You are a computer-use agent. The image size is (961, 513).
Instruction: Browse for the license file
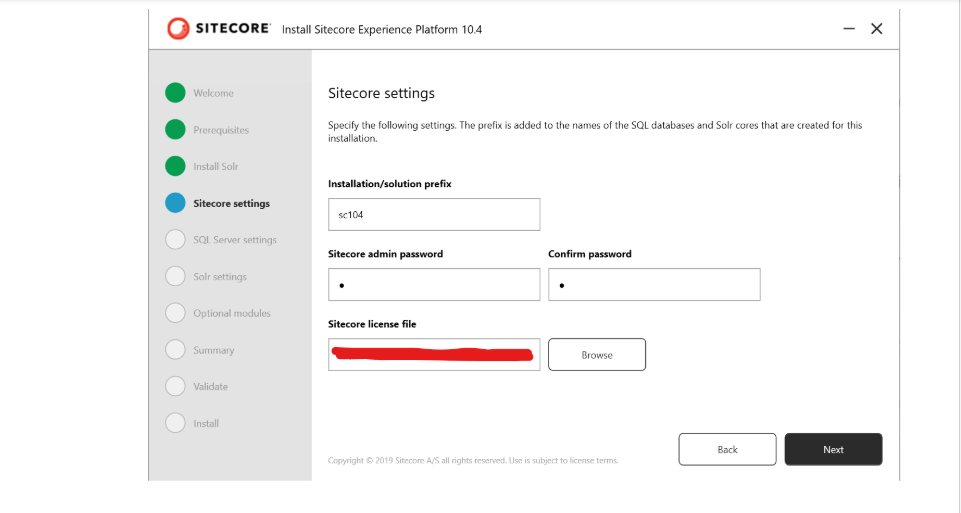[x=597, y=354]
